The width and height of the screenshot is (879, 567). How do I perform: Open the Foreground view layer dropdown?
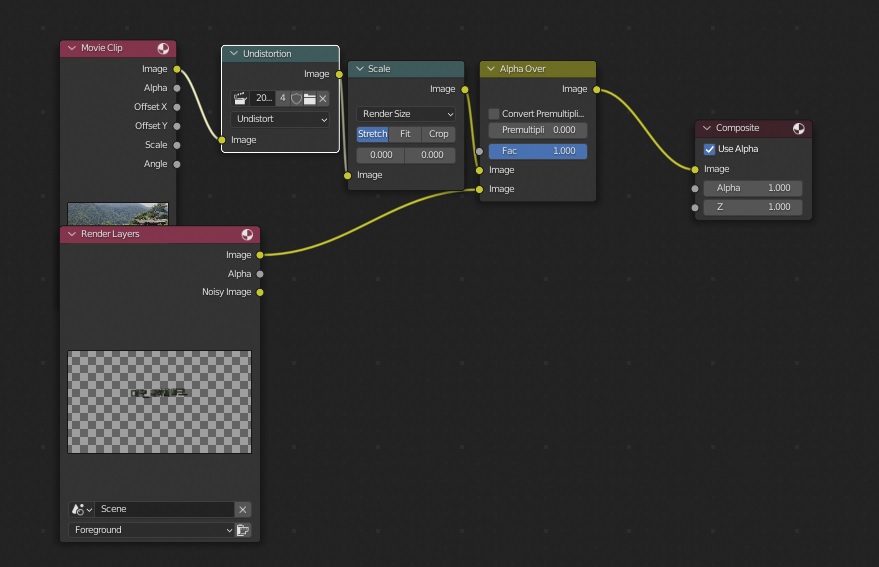tap(151, 530)
